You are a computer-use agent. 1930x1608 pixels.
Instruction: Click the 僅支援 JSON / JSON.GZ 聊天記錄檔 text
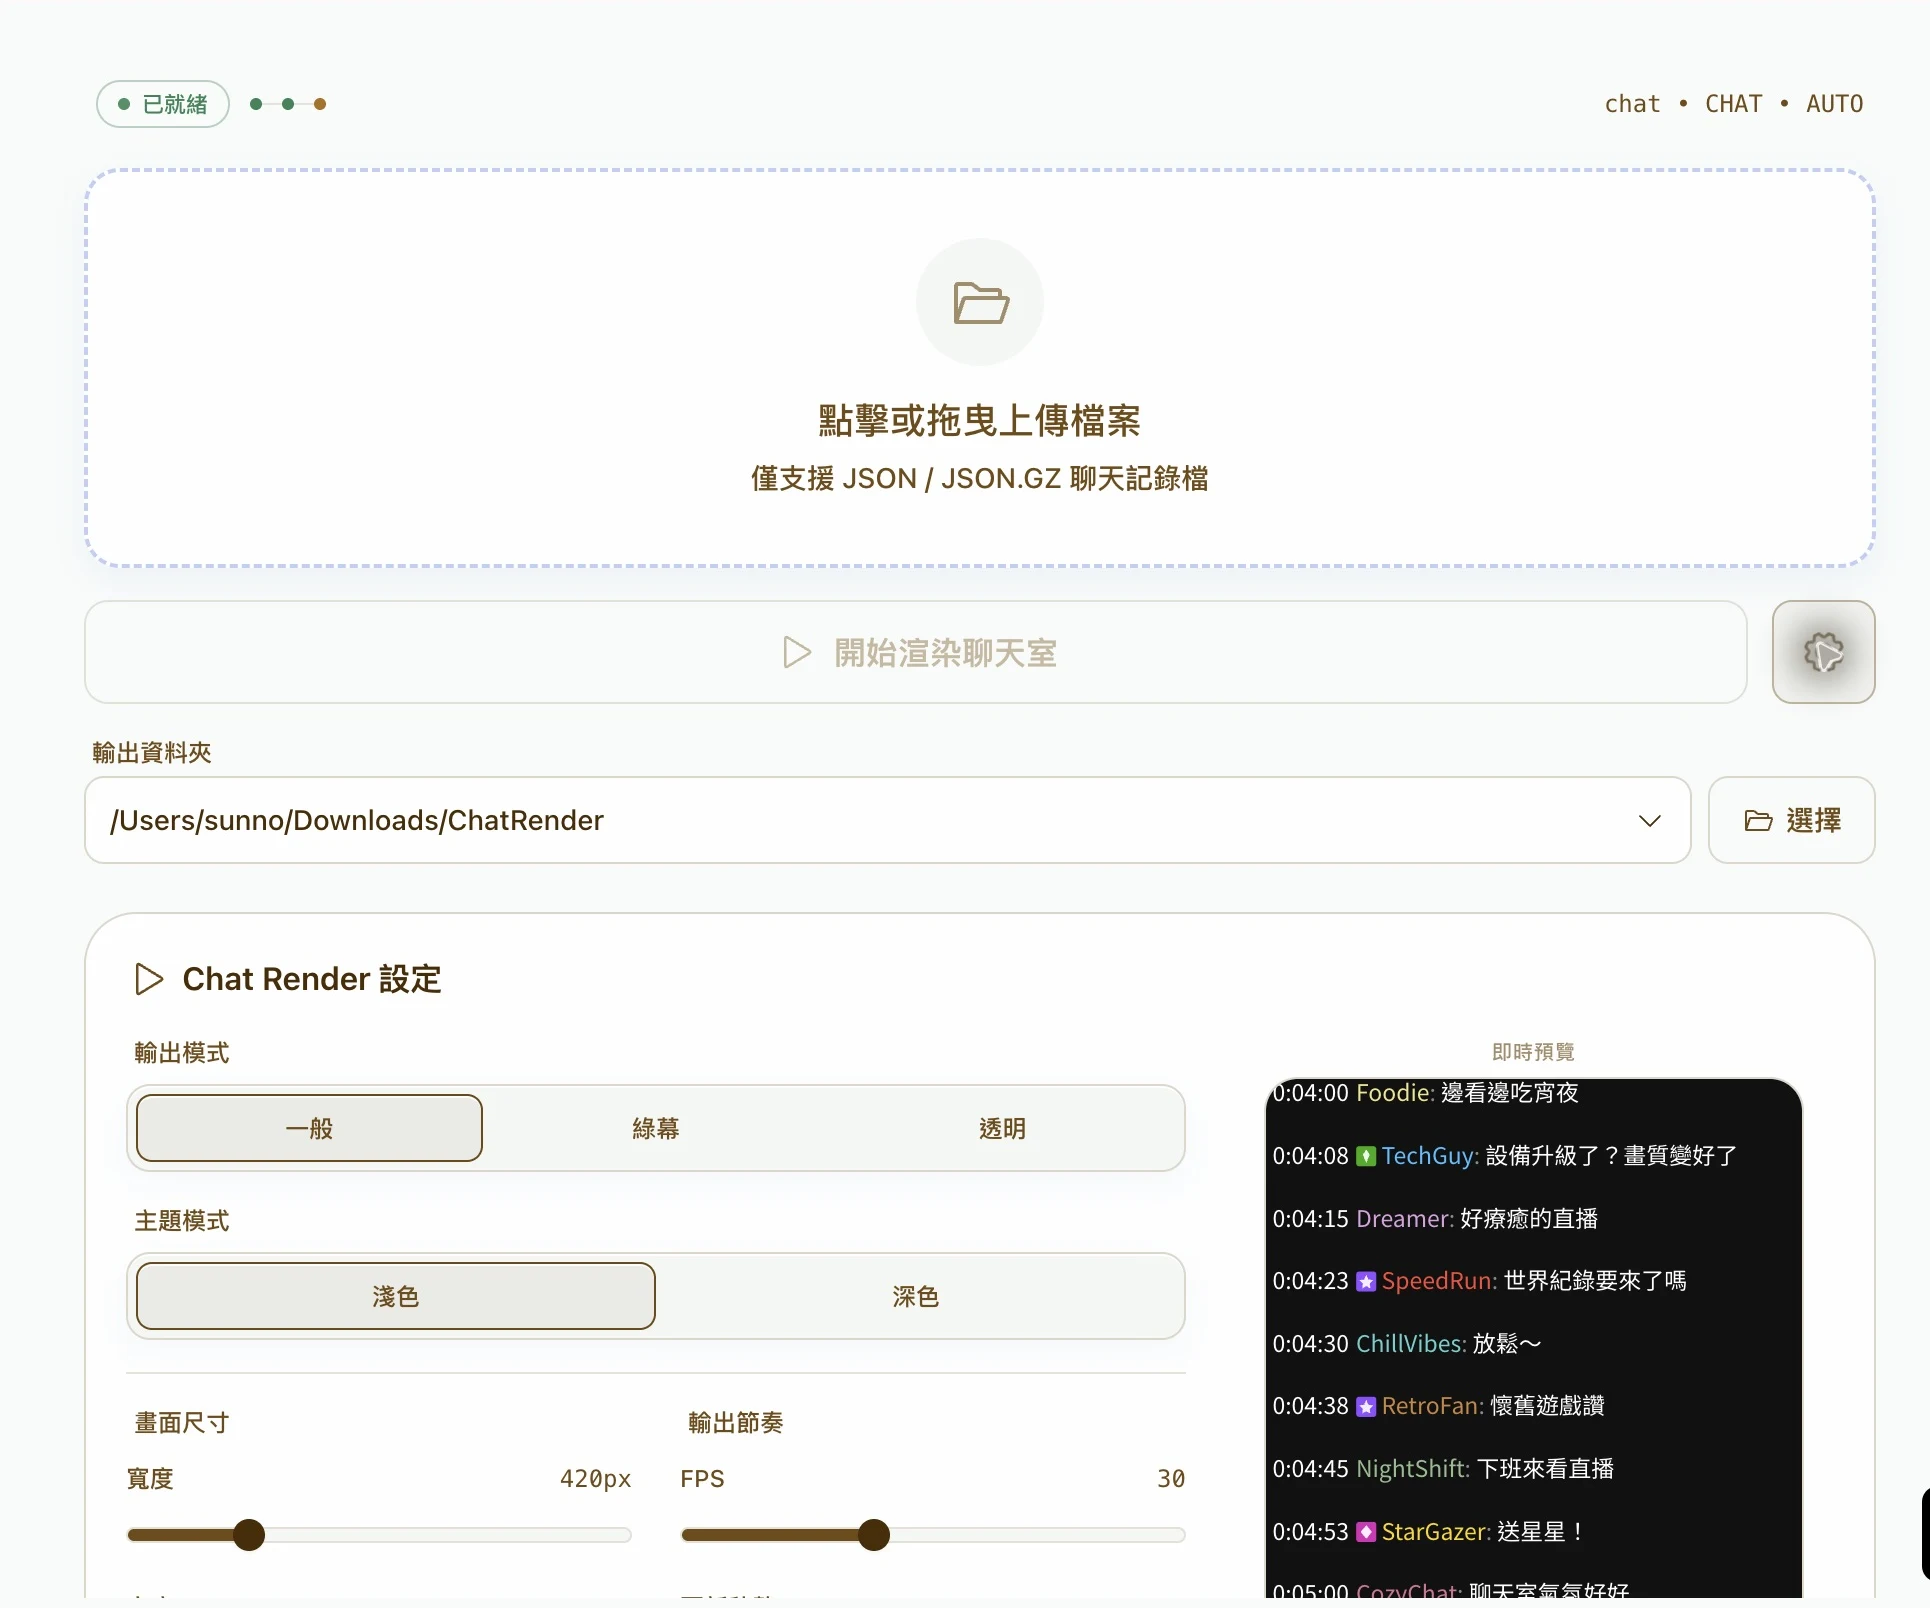pos(980,479)
